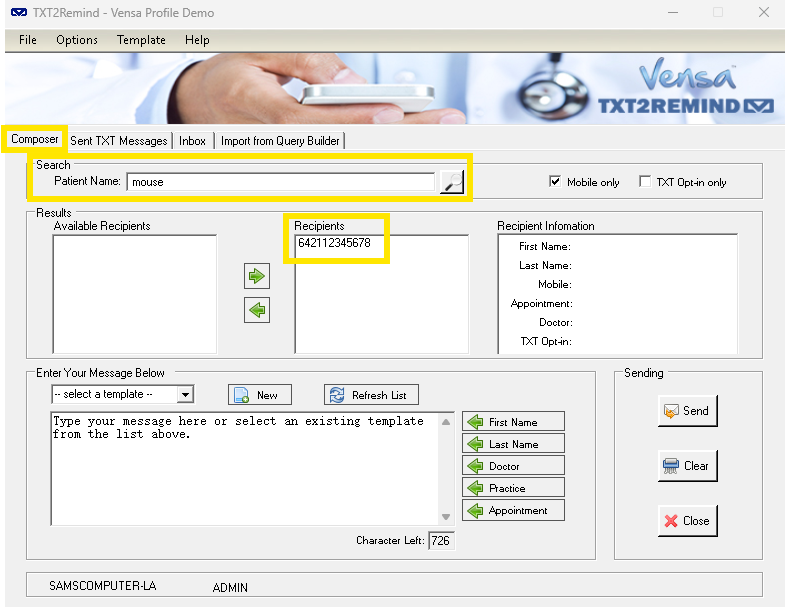
Task: Click inside the message text area
Action: click(245, 469)
